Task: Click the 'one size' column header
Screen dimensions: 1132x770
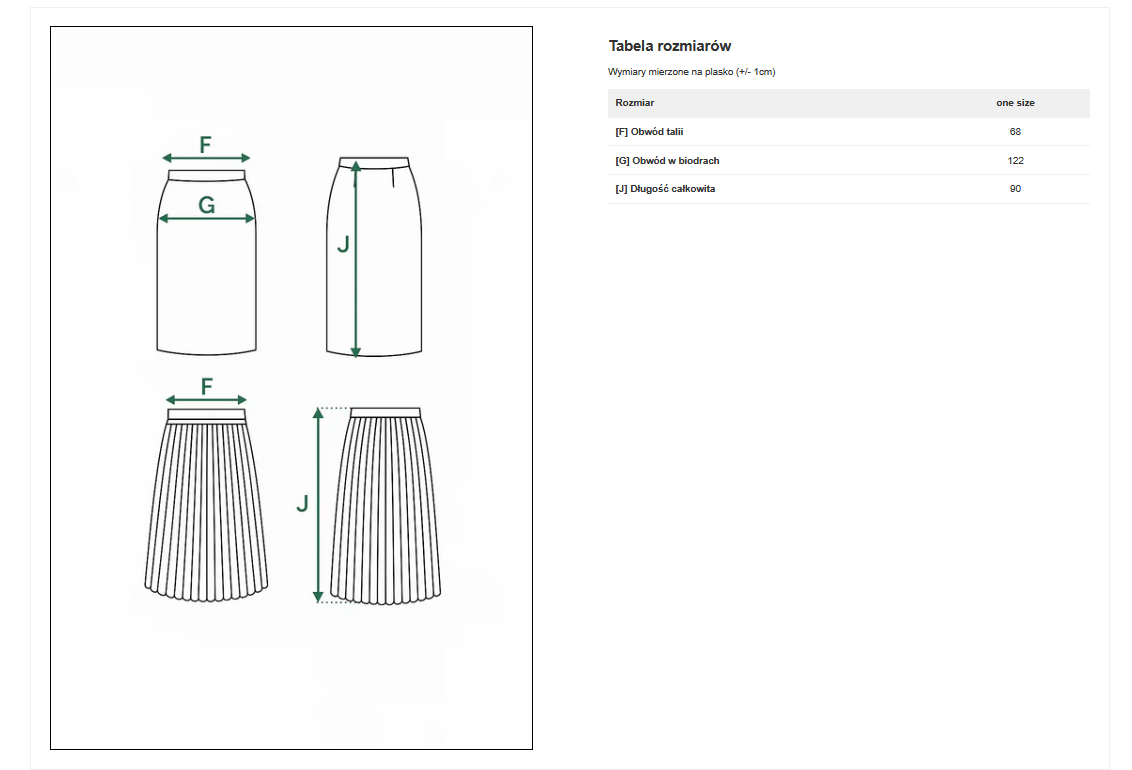Action: [1015, 103]
